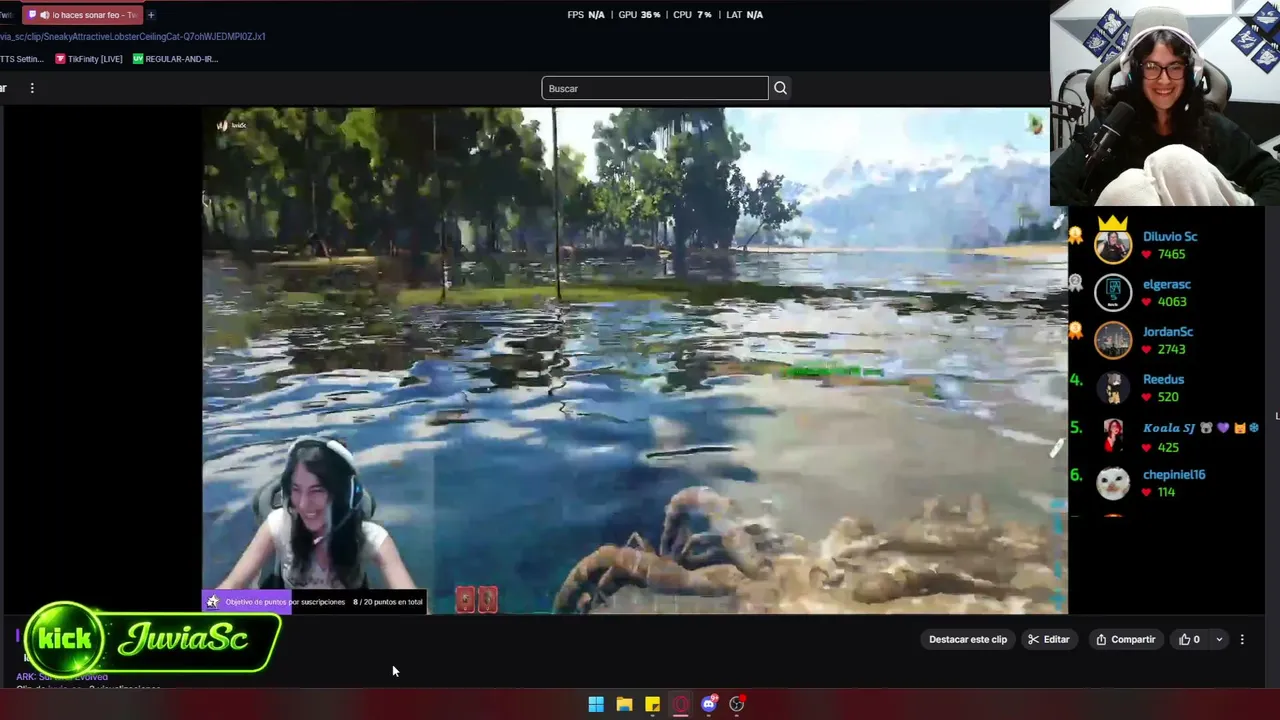Mute the tab using its speaker icon
1280x720 pixels.
coord(45,15)
